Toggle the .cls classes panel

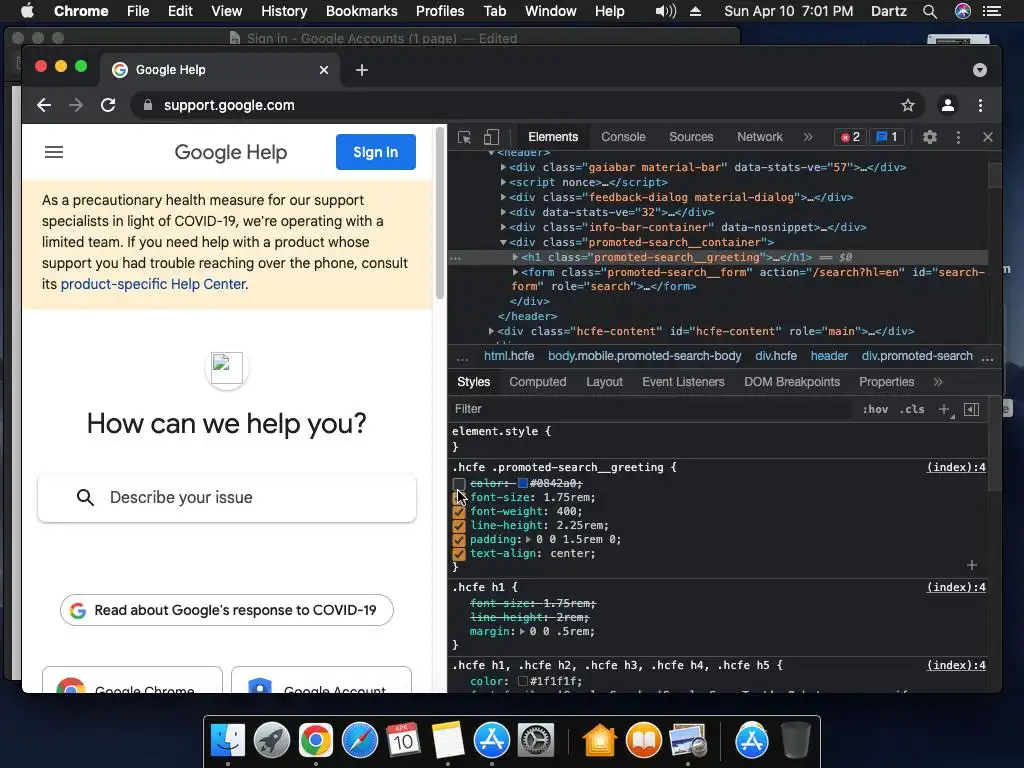(912, 409)
